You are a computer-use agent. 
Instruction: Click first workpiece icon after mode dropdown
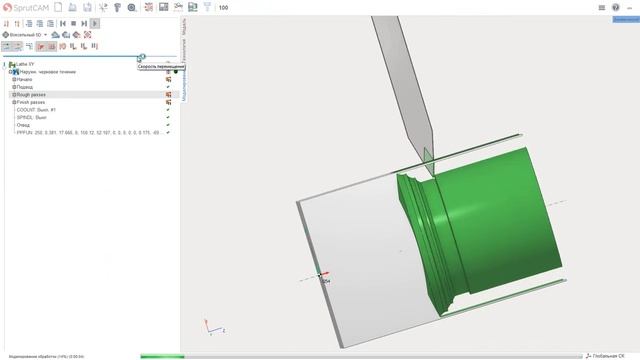coord(56,35)
